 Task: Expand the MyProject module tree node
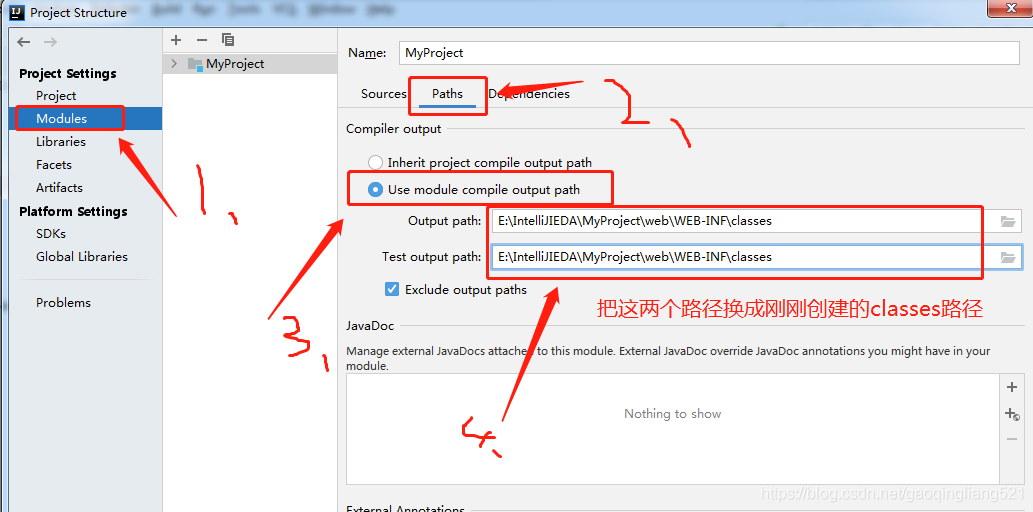point(174,64)
